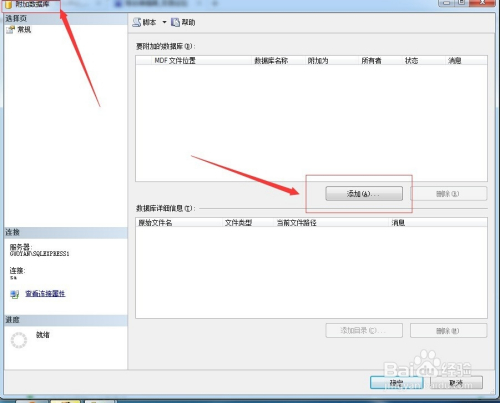Viewport: 500px width, 403px height.
Task: Click the 附加为 column header
Action: 318,60
